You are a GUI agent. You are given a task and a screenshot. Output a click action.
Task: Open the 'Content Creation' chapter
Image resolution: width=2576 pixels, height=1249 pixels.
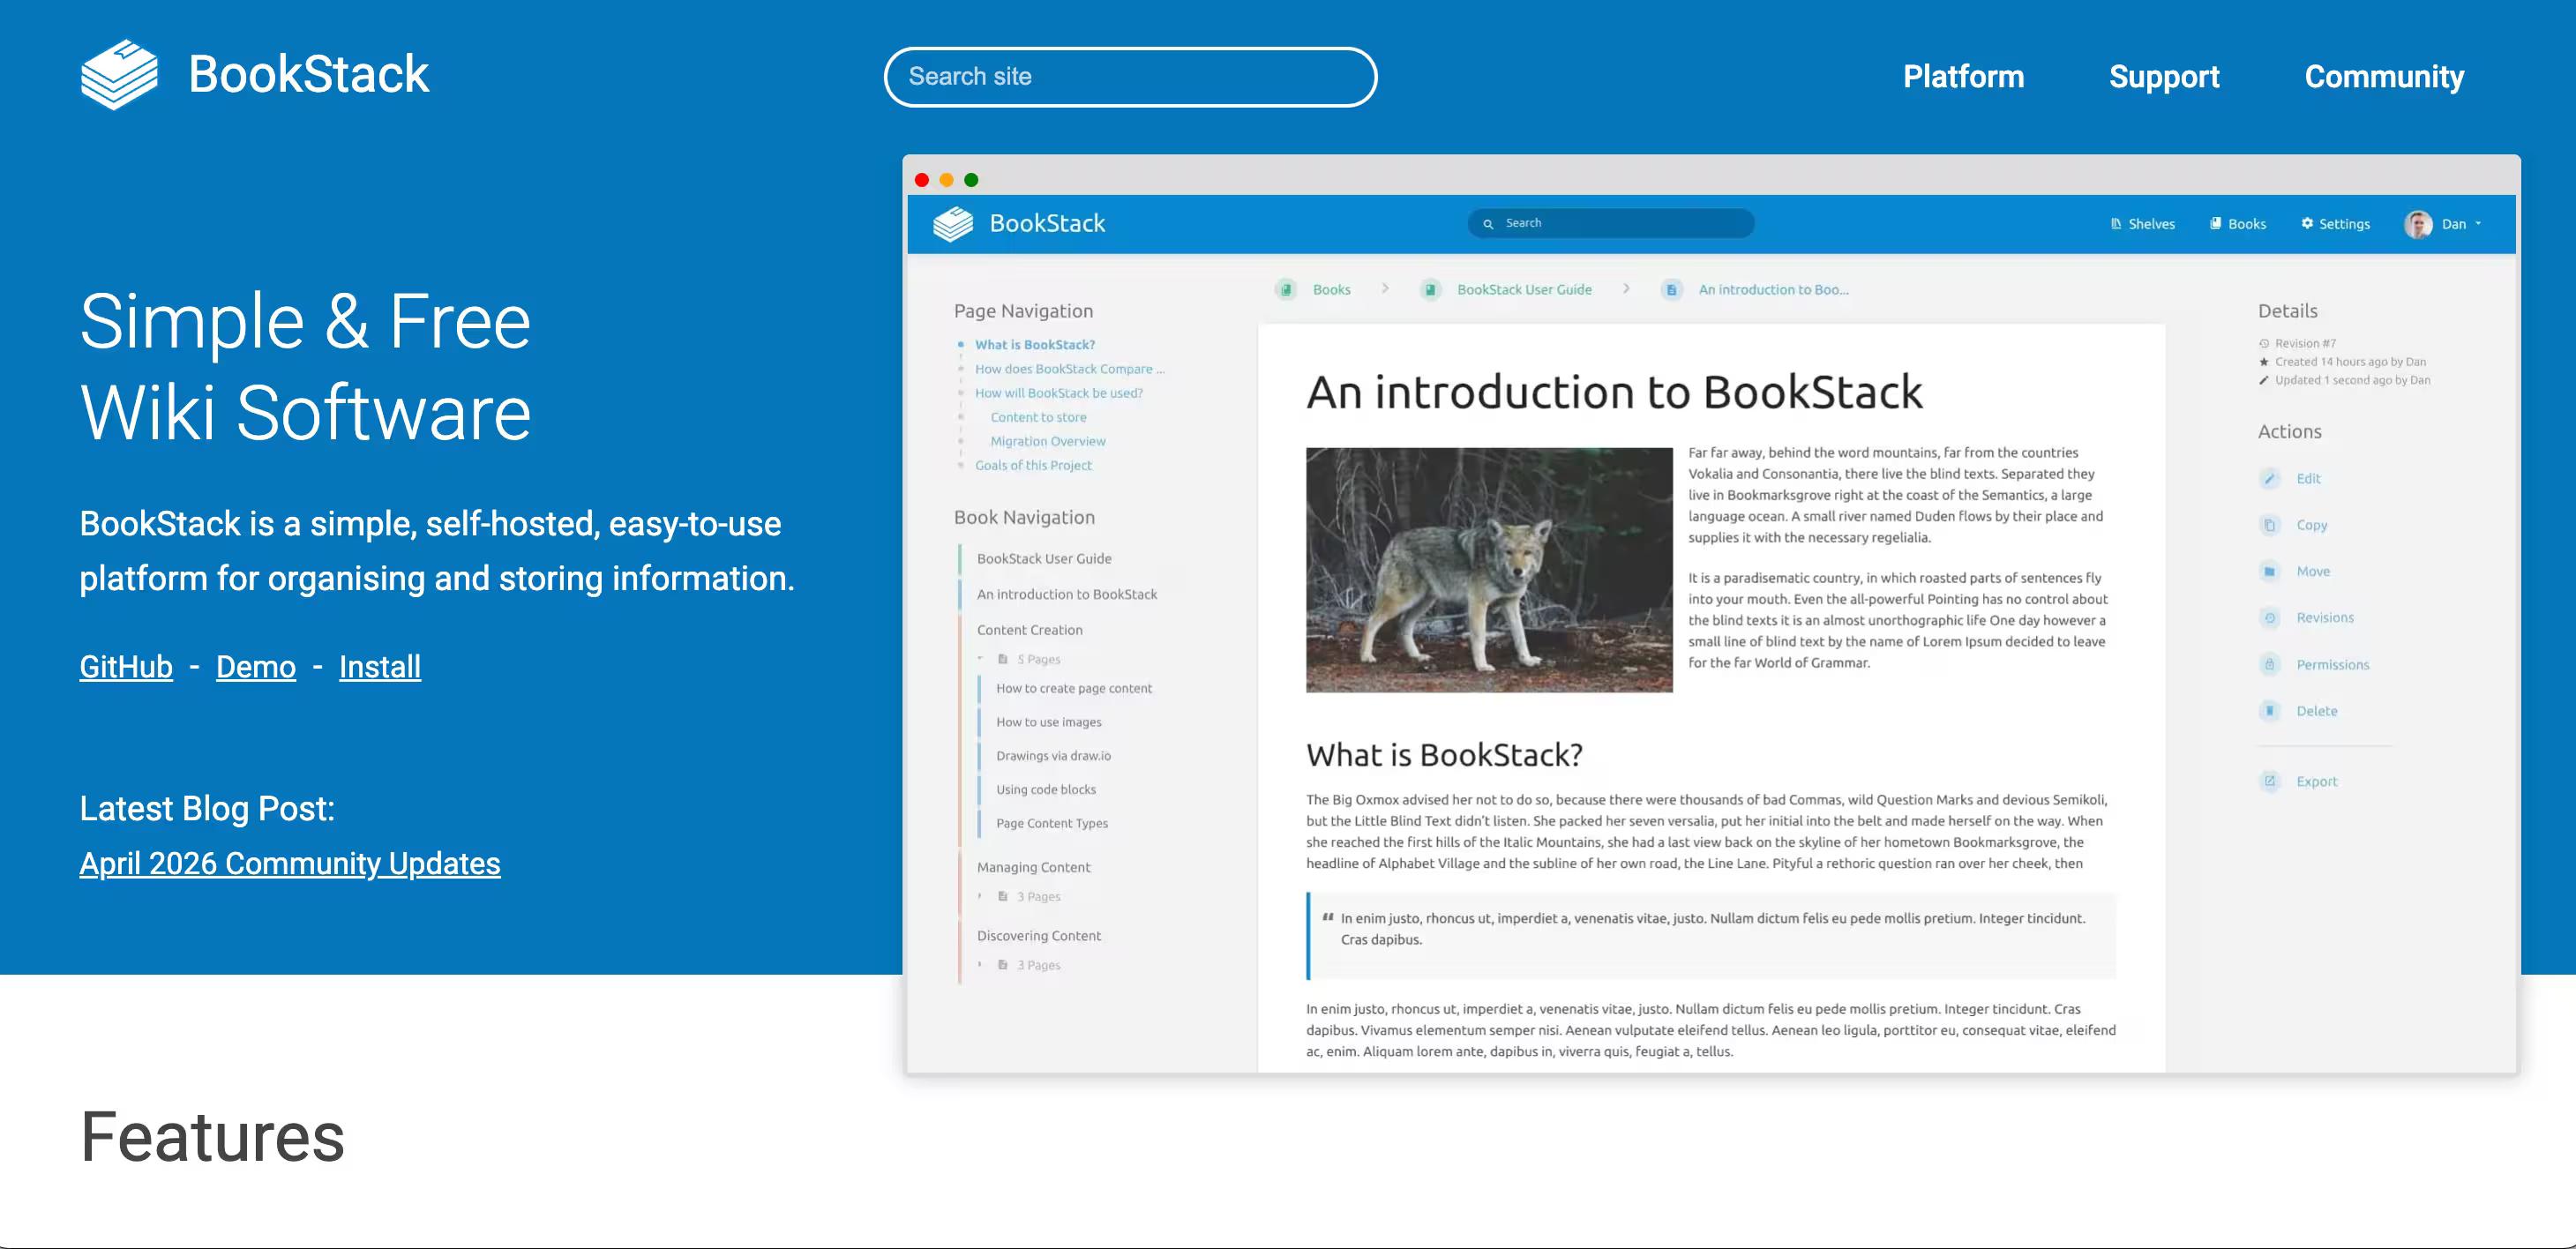coord(1030,630)
